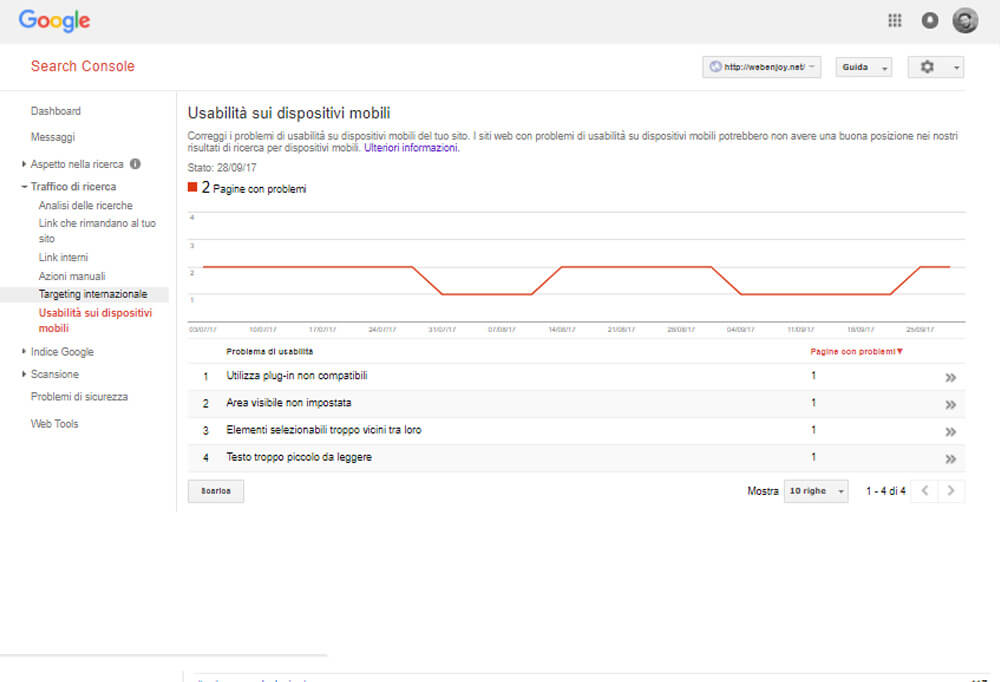Open the Guida dropdown
Screen dimensions: 1000x682
(x=864, y=67)
